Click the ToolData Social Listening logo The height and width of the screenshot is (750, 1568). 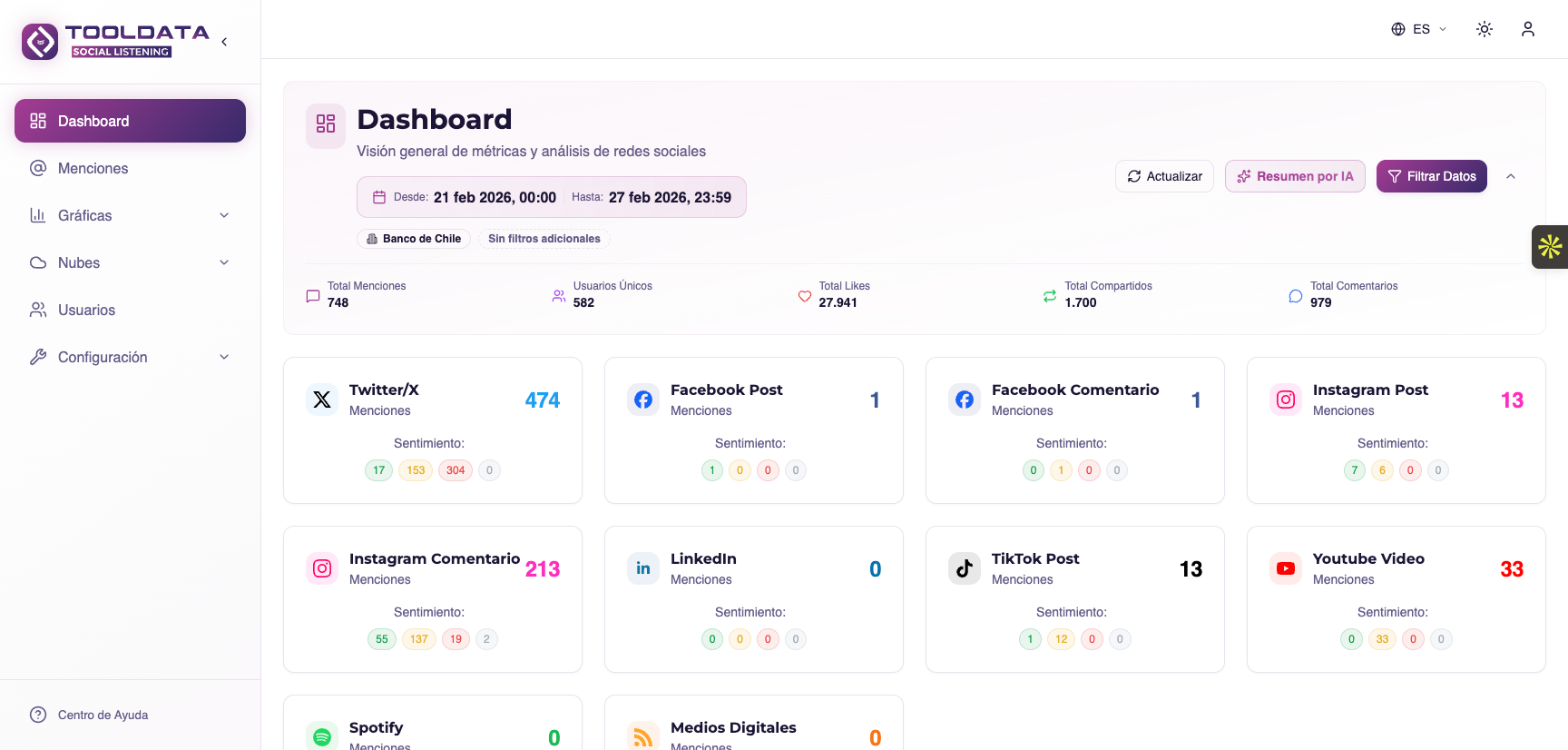[115, 41]
